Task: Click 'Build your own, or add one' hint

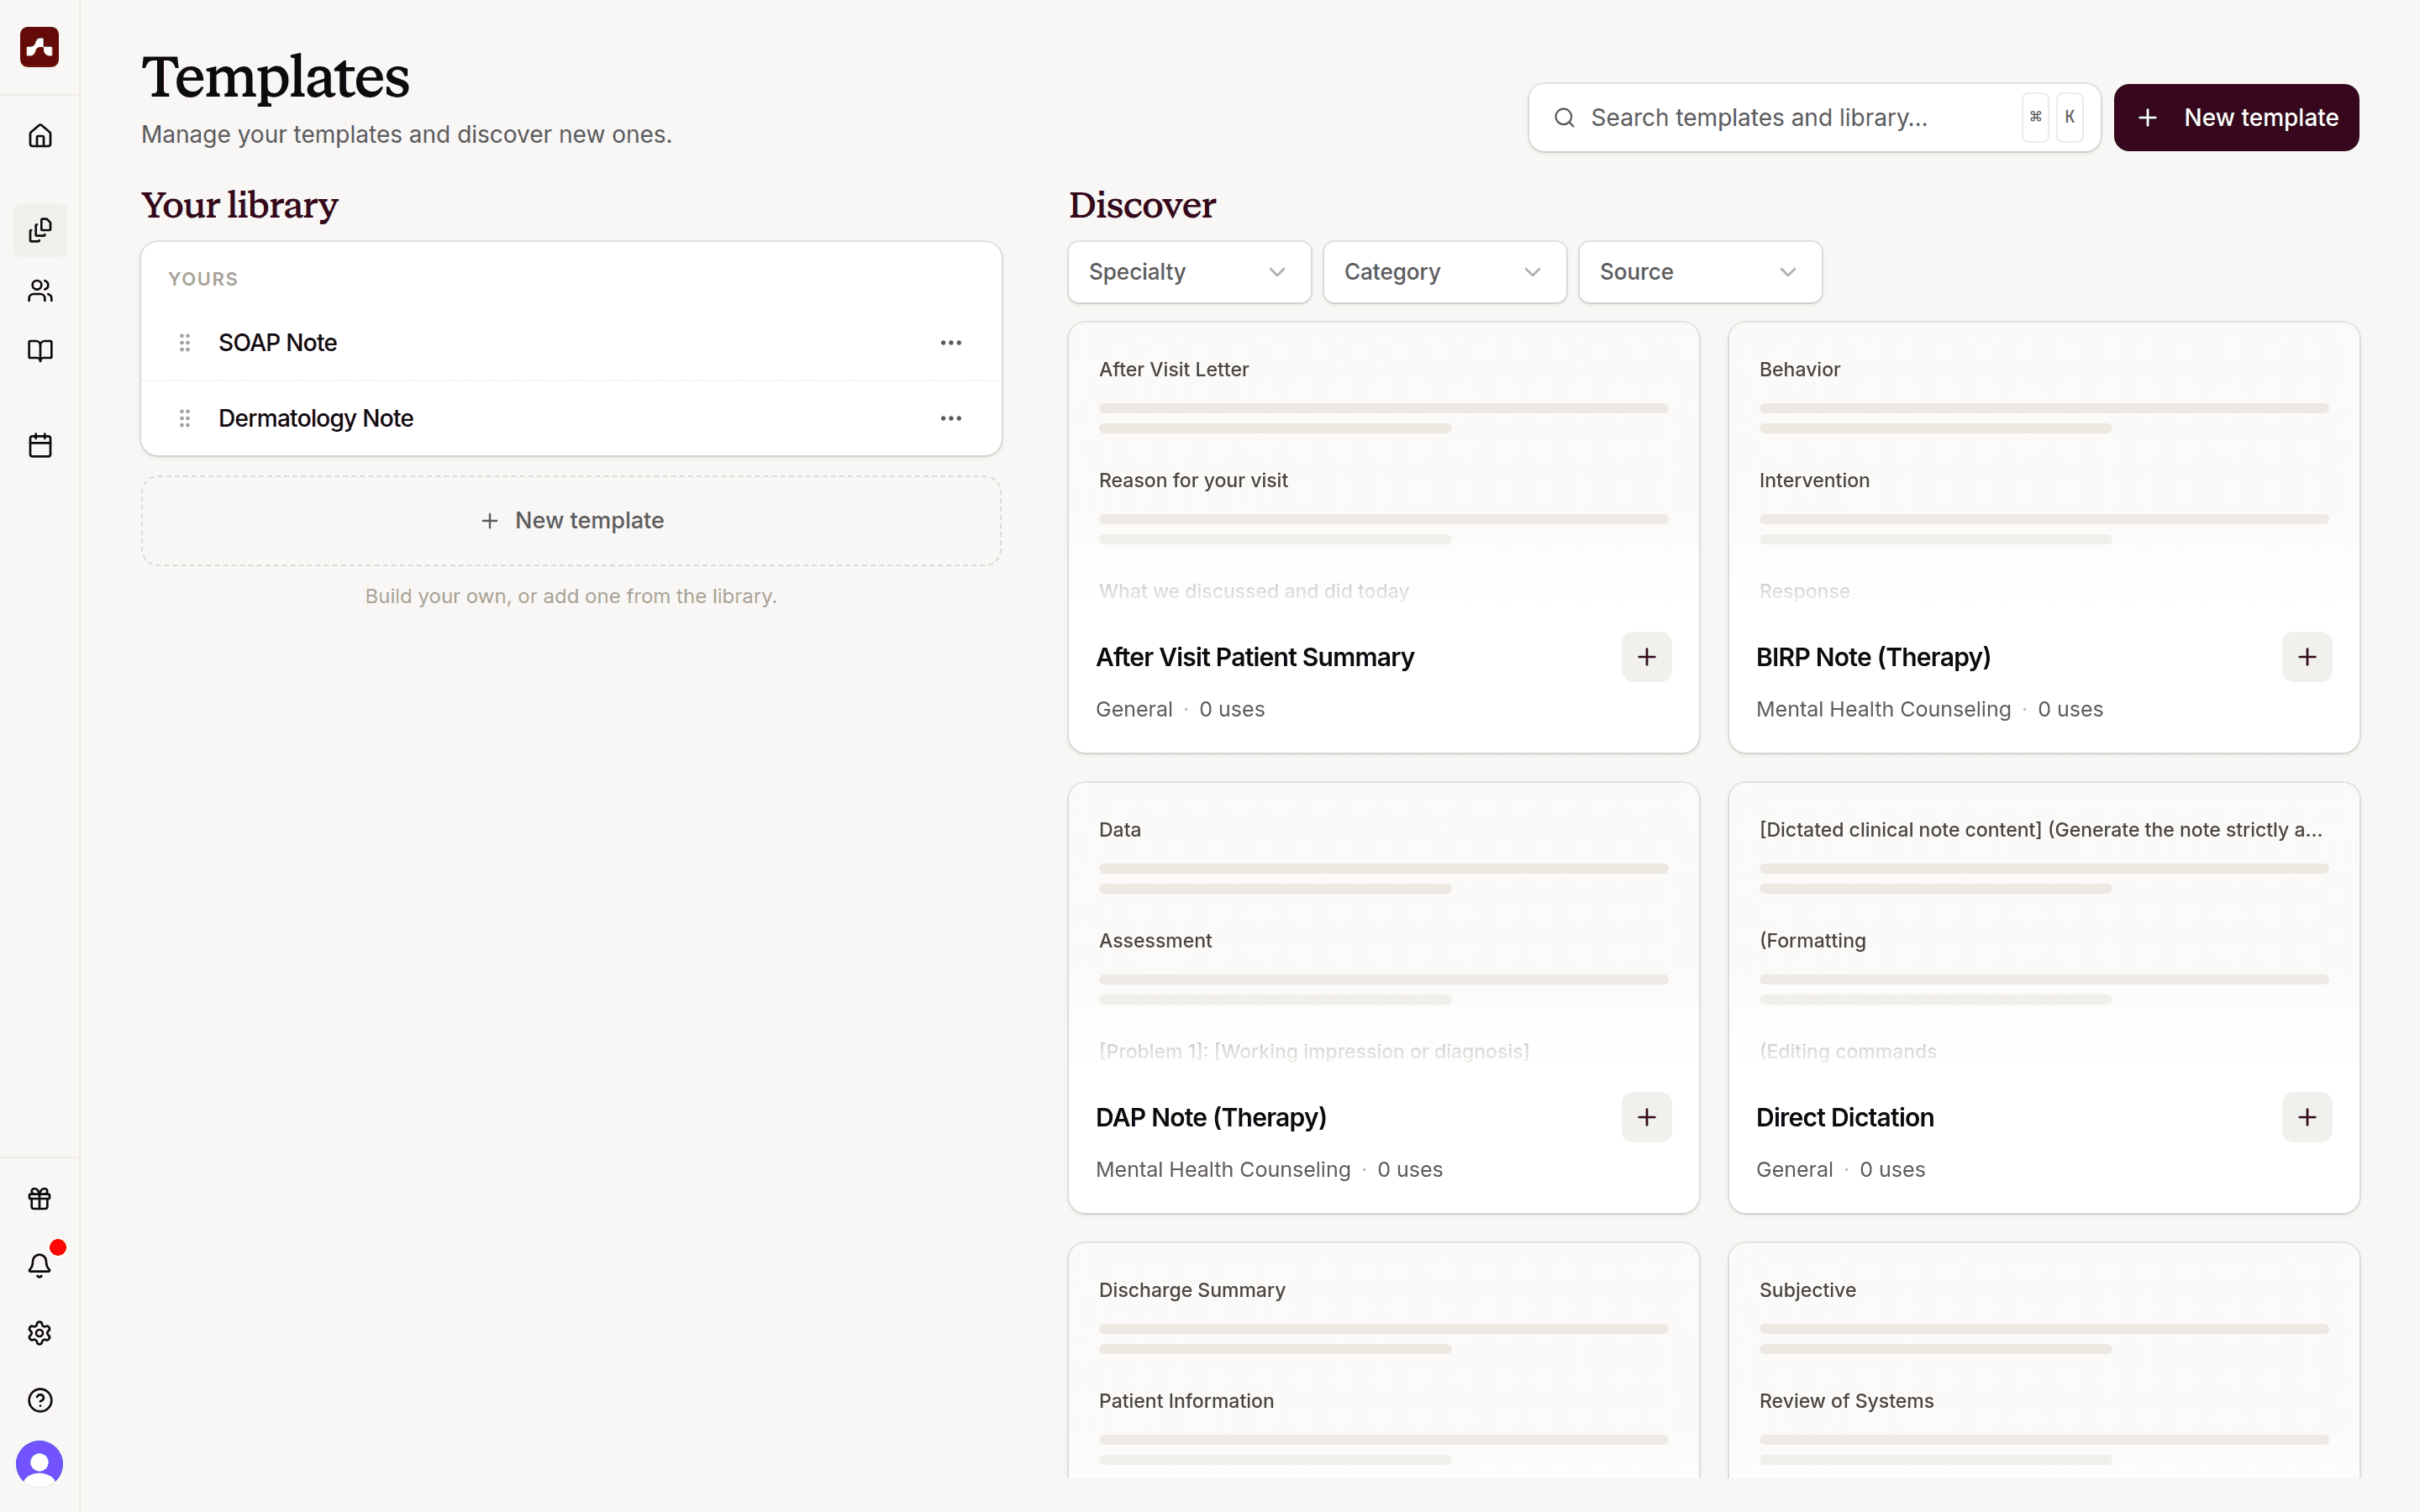Action: coord(571,596)
